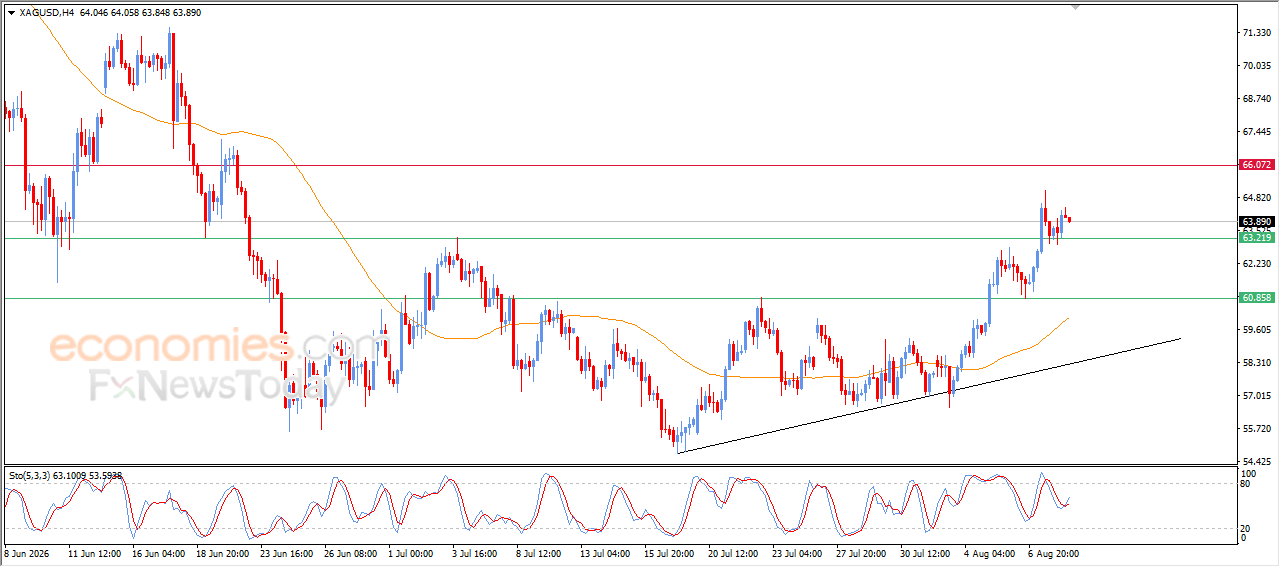Click the gray chart shift triangle marker
This screenshot has height=567, width=1280.
click(1075, 5)
